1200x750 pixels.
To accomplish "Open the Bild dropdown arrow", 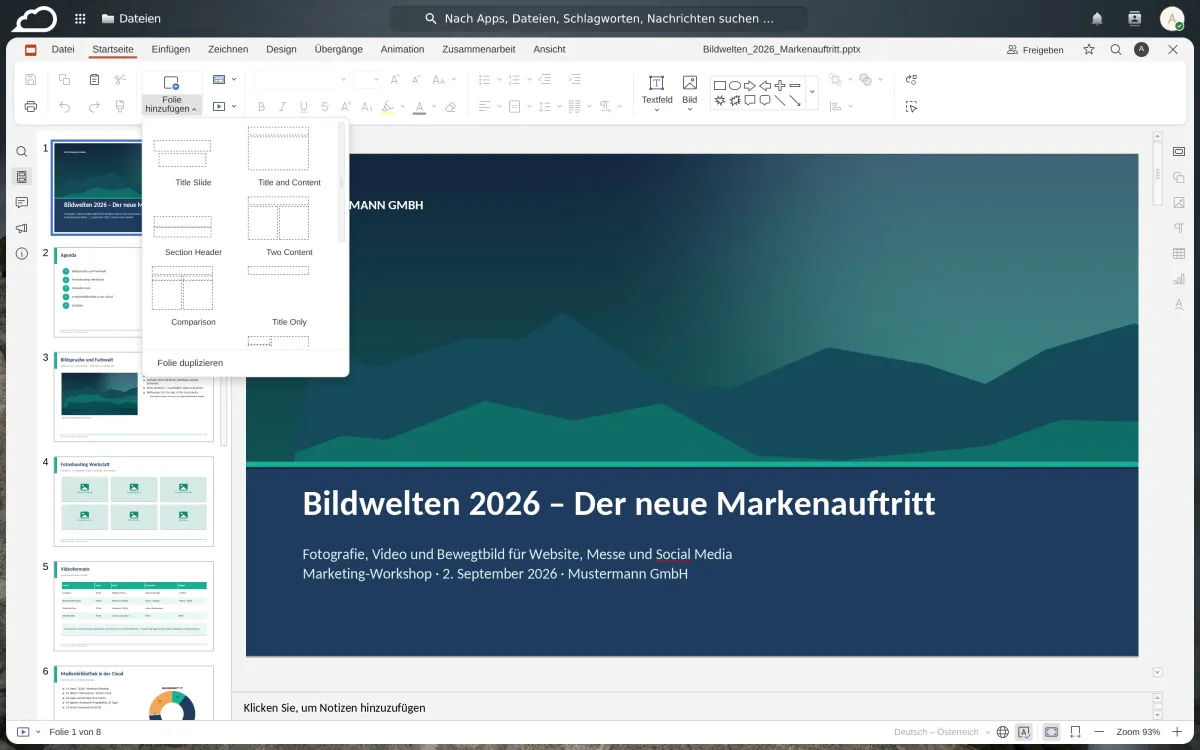I will 690,109.
